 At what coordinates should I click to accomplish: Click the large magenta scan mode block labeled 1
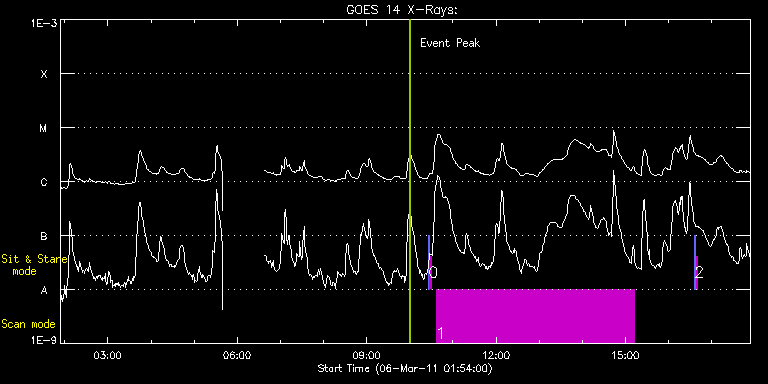pos(535,316)
